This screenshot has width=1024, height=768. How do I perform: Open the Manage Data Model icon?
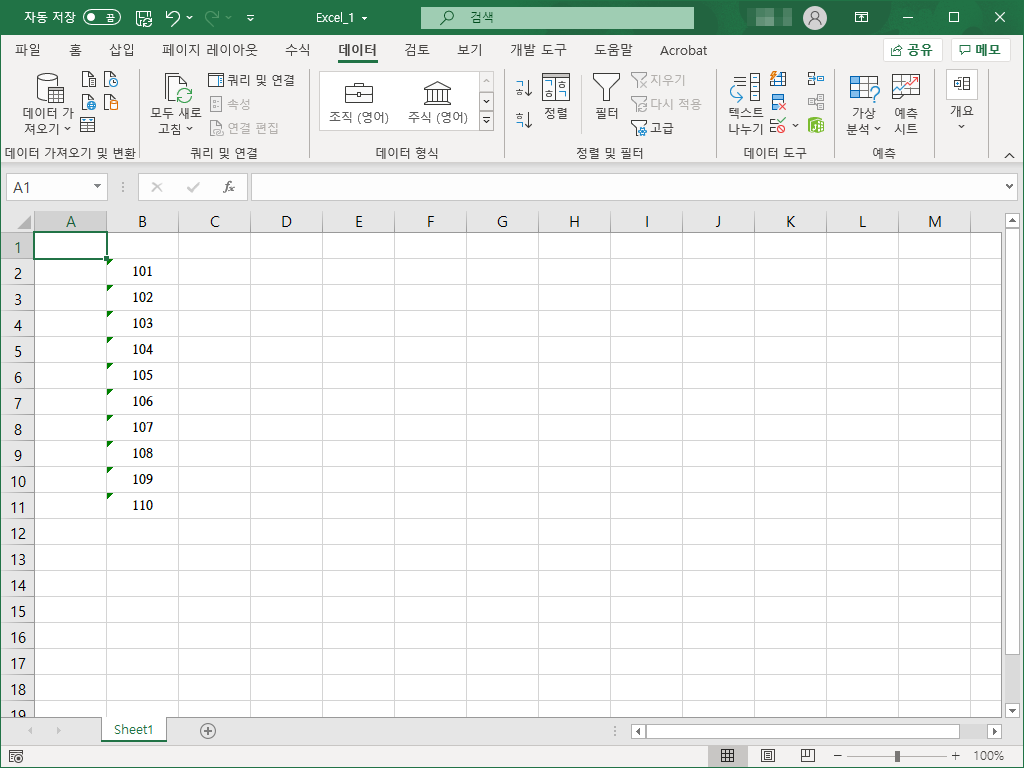(x=816, y=125)
